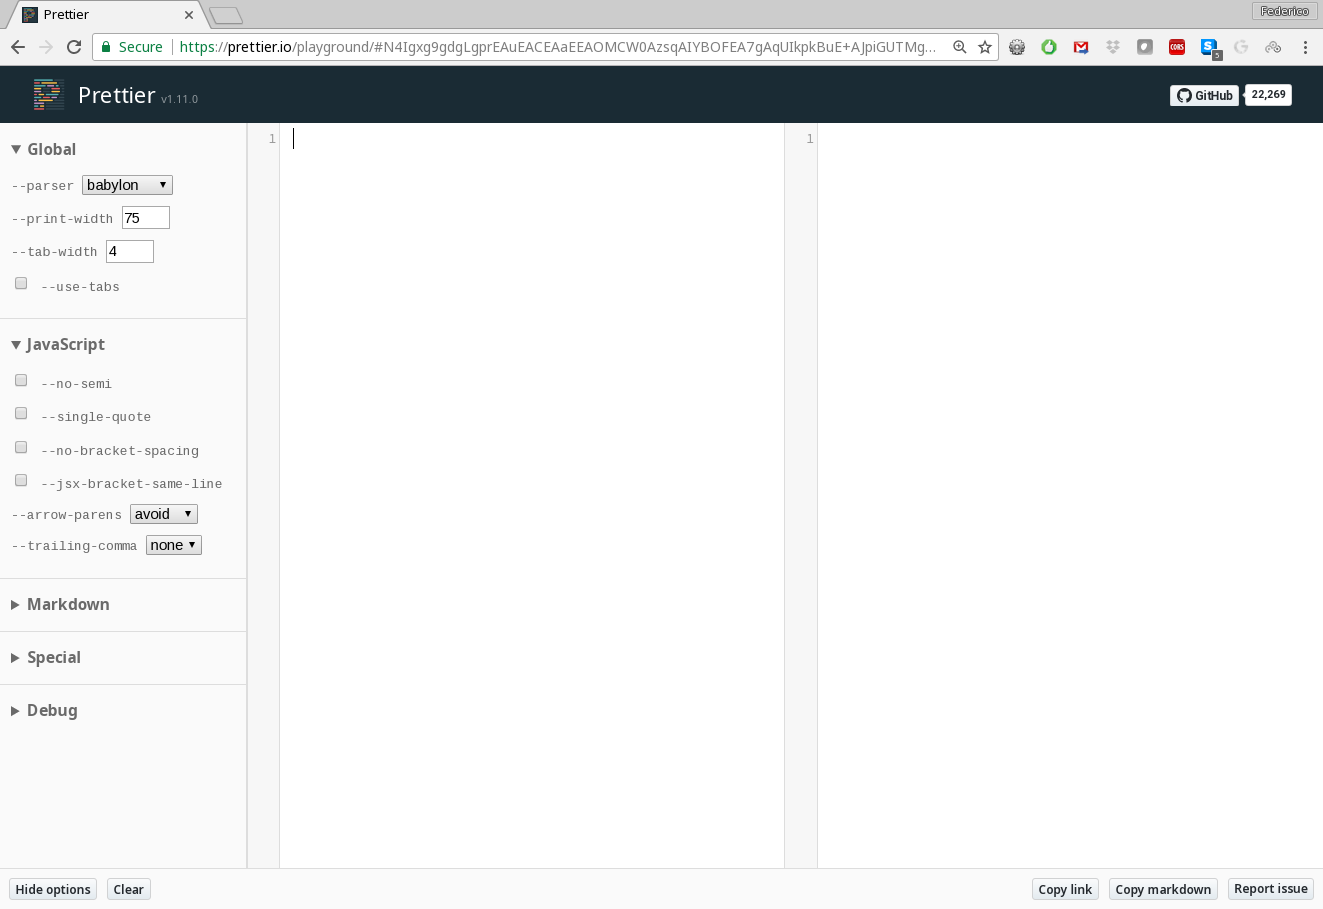Click the Dropbox extension icon
Viewport: 1323px width, 909px height.
click(x=1113, y=47)
